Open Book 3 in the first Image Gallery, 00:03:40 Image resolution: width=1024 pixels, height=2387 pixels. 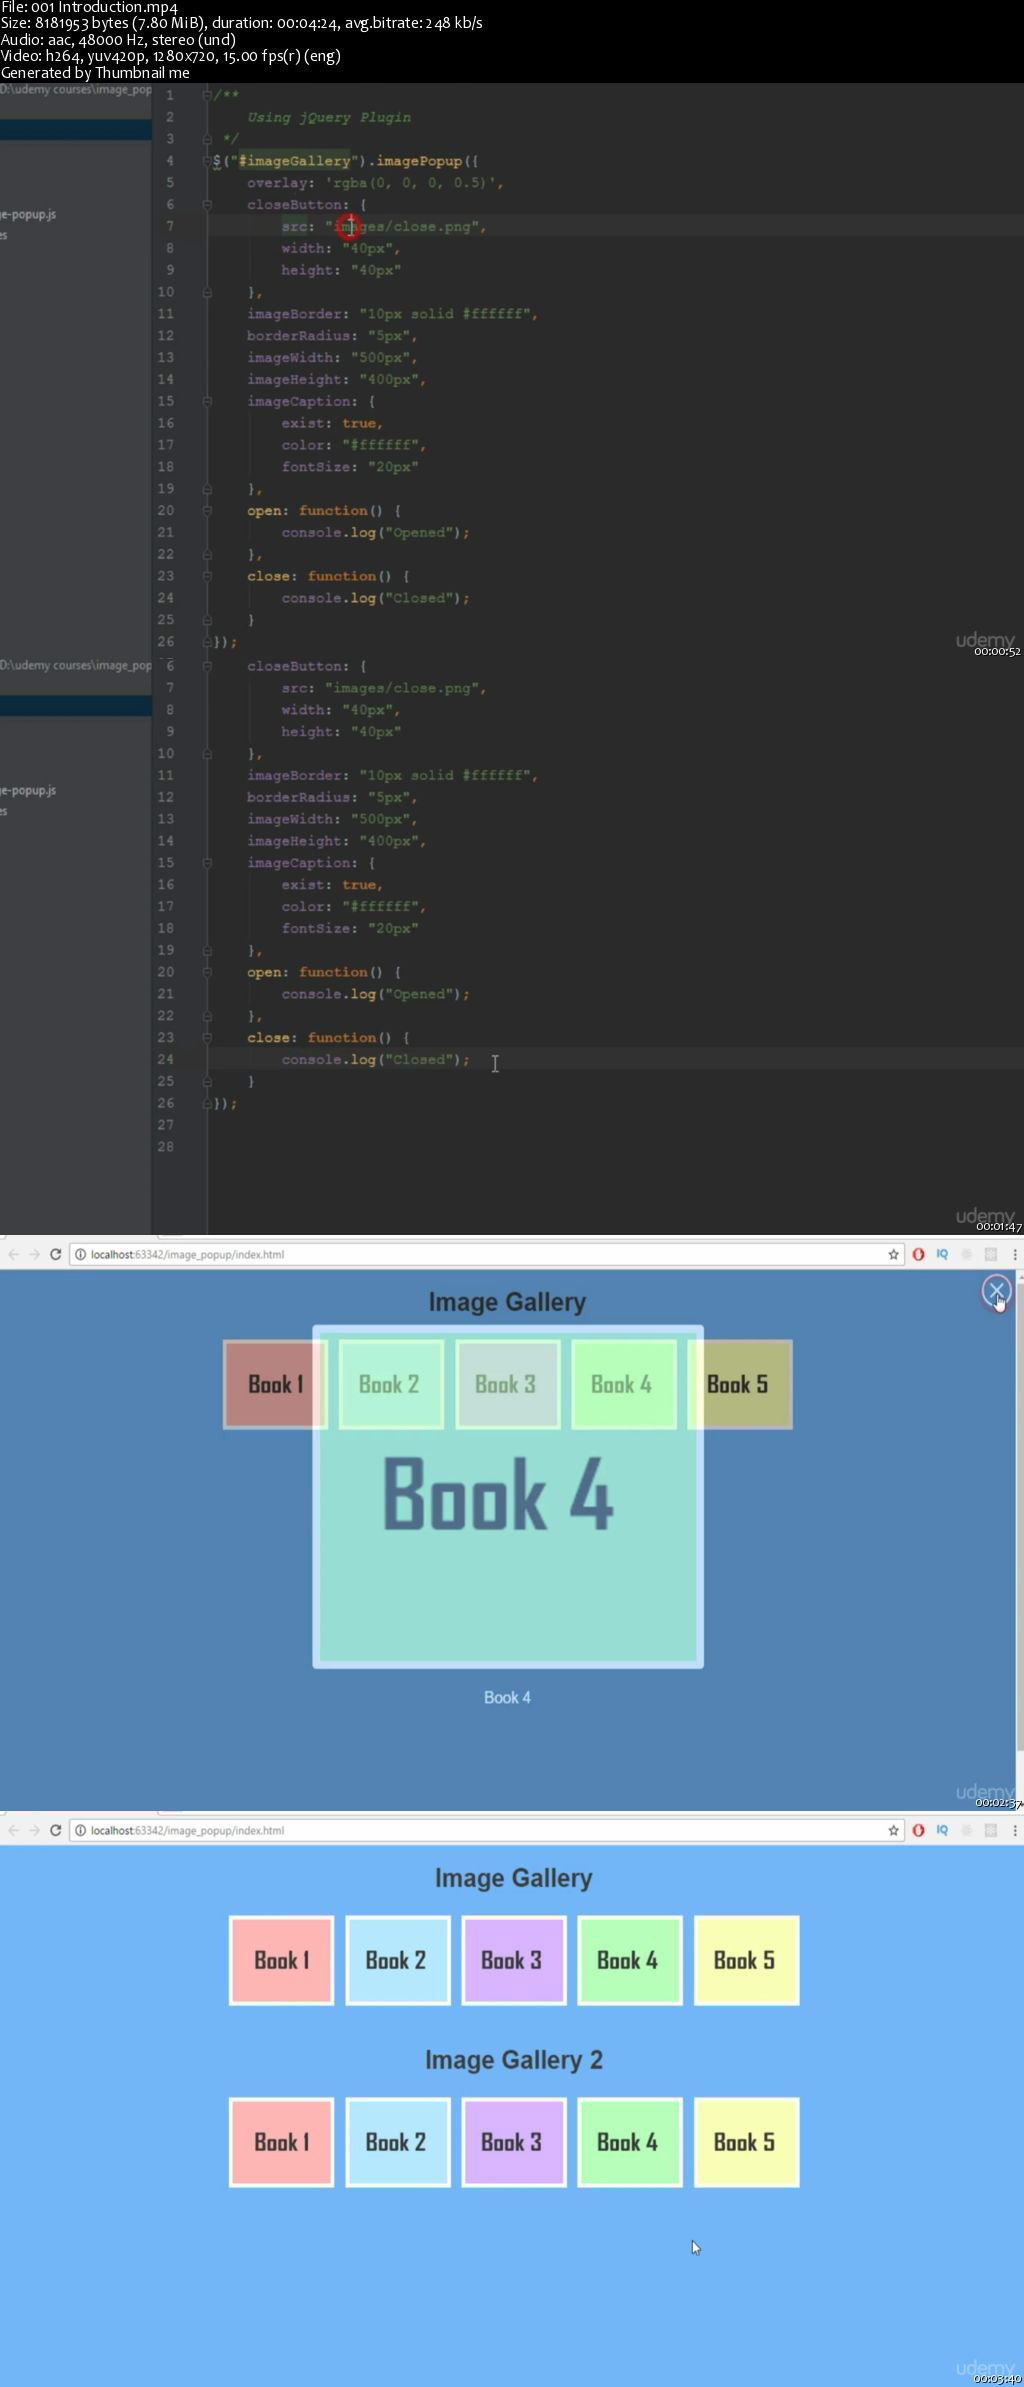[513, 1960]
